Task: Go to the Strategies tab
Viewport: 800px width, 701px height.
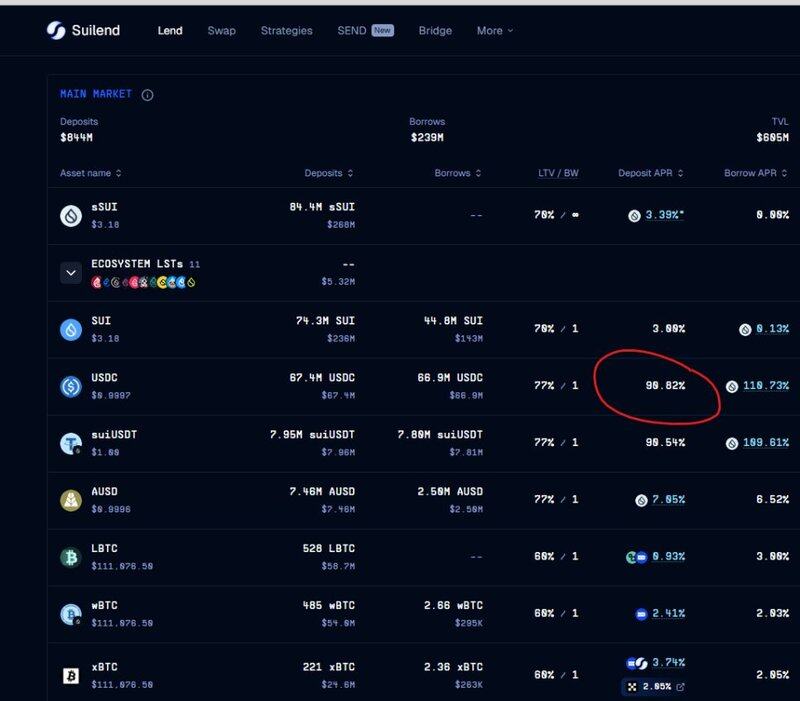Action: pos(286,31)
